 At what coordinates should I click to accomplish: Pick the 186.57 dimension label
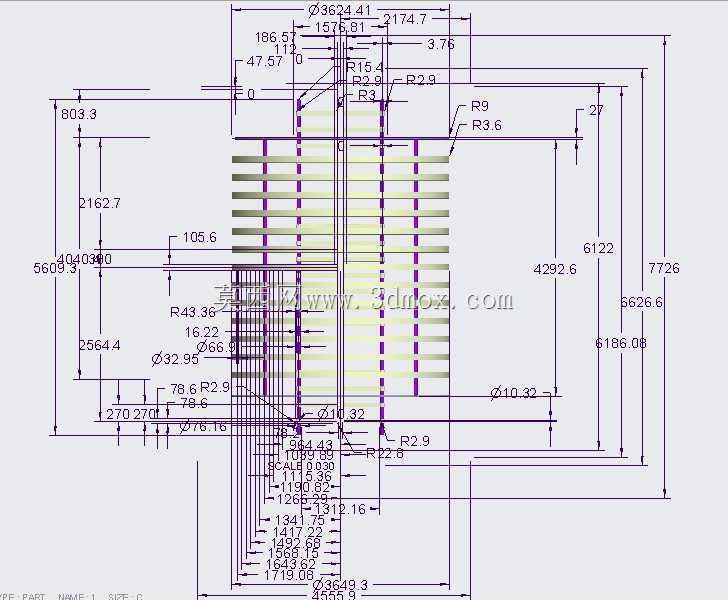pos(275,37)
